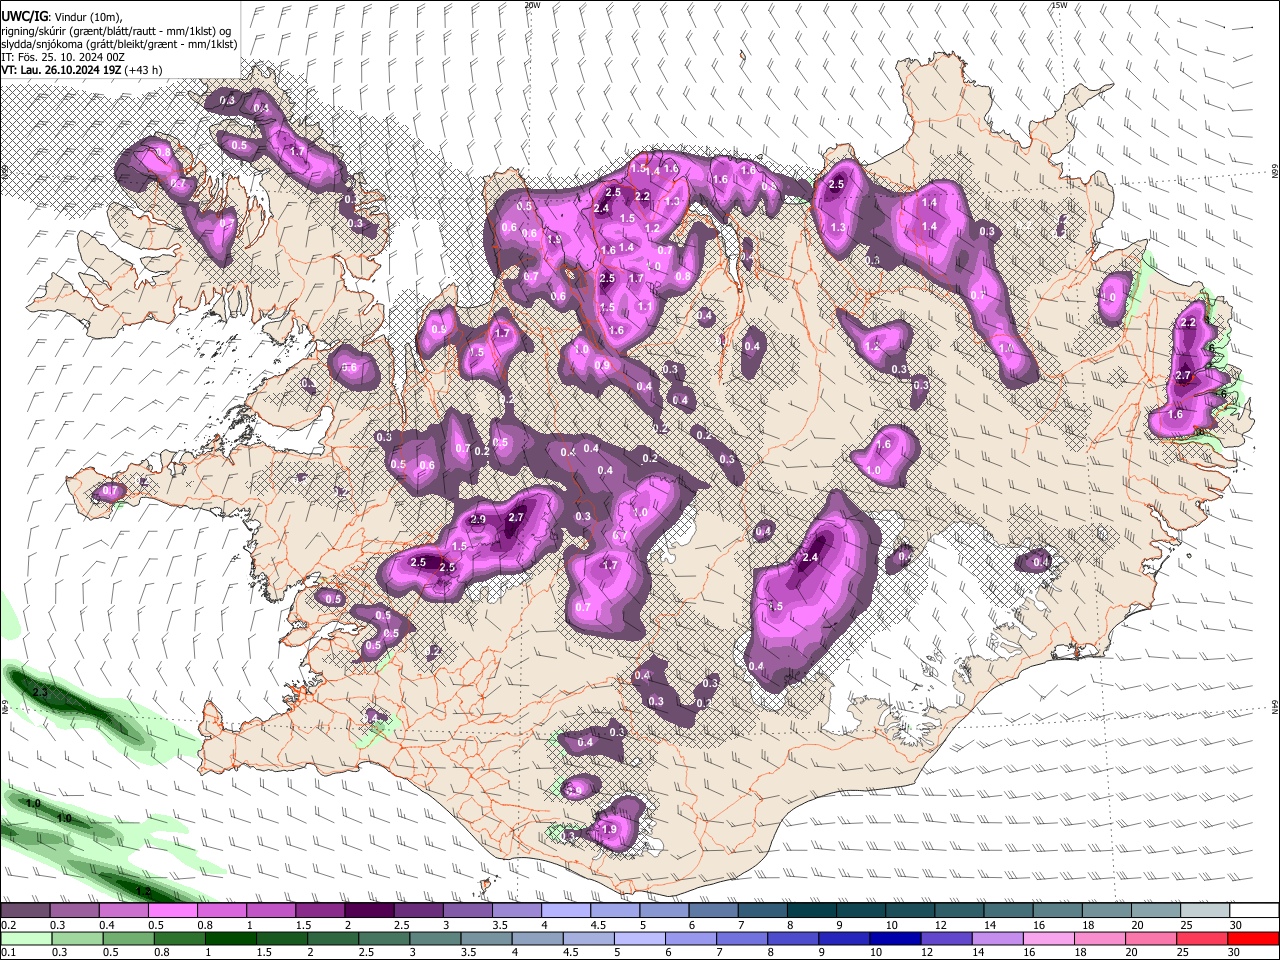Screen dimensions: 1280x960
Task: Click the darkest purple 2 snow legend swatch
Action: pos(368,910)
